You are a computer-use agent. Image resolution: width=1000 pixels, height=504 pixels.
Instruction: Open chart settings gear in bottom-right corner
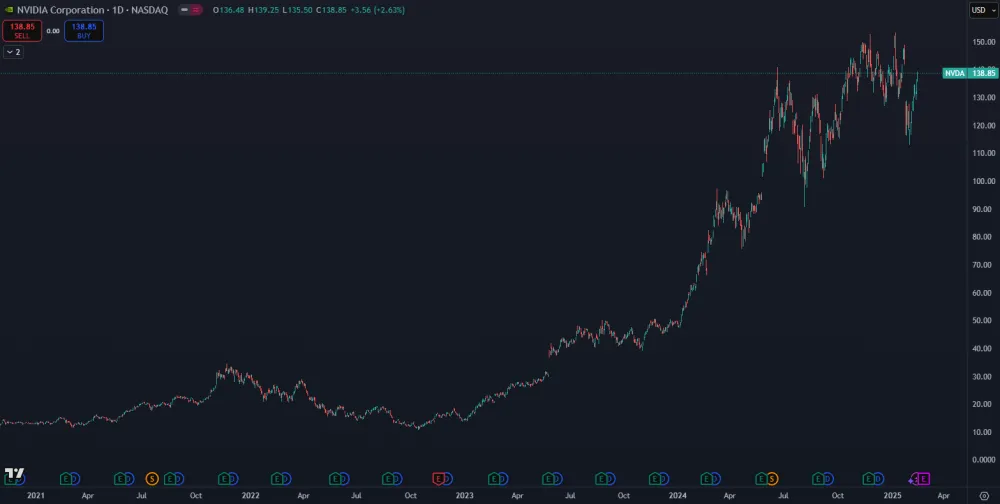[983, 495]
